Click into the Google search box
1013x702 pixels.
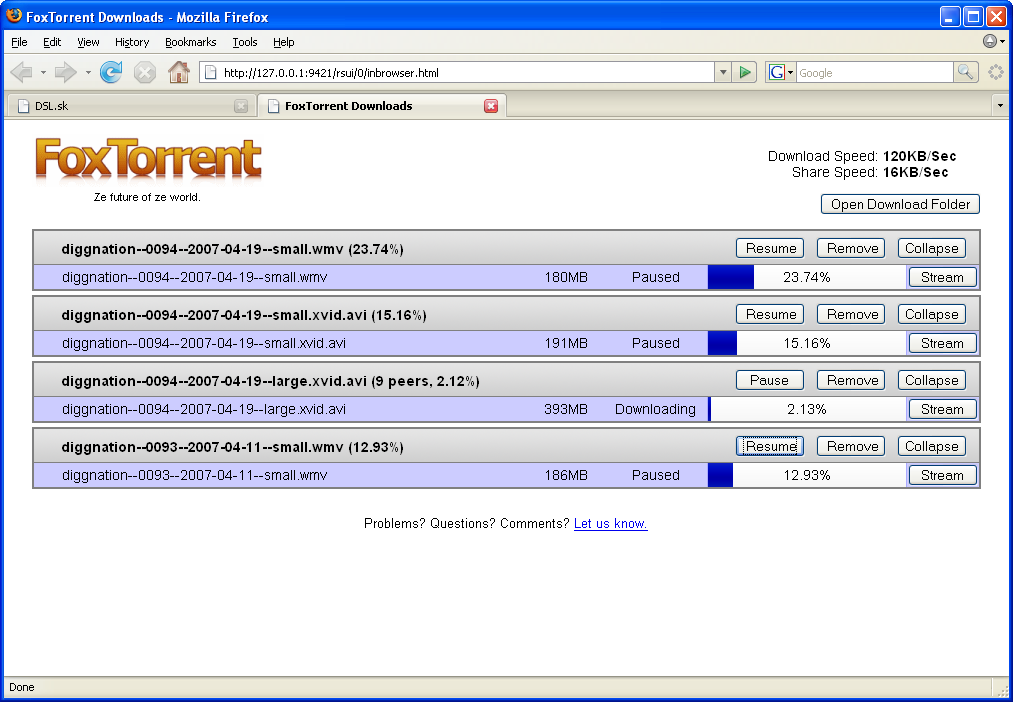point(875,72)
